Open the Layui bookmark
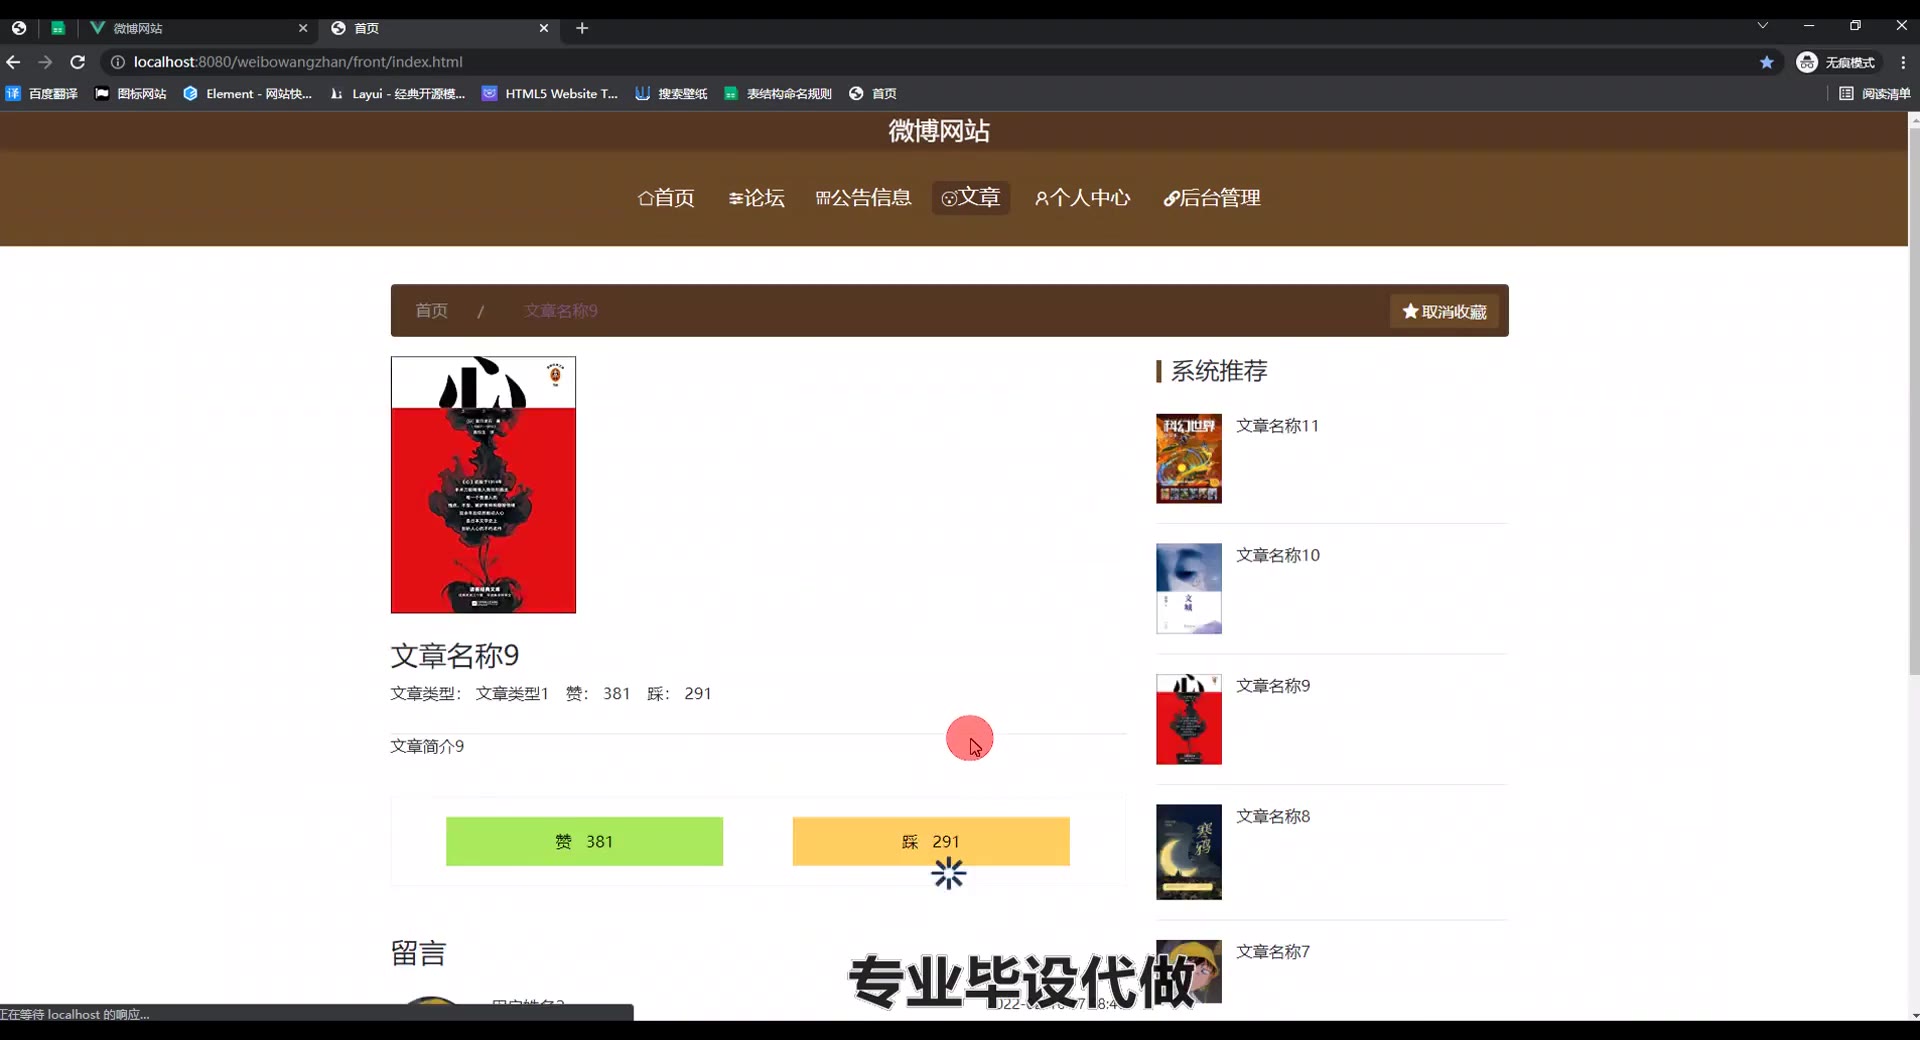Screen dimensions: 1920x1040 tap(398, 93)
